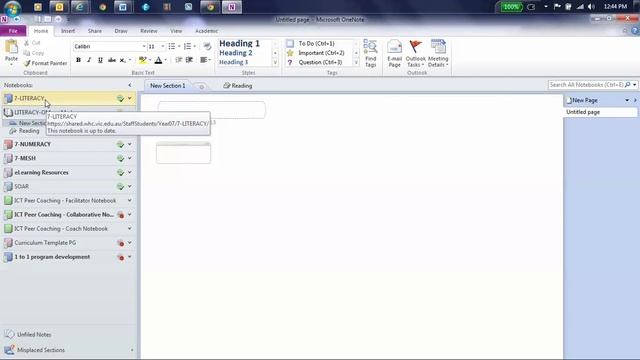Screen dimensions: 640x360
Task: Switch to the Draw ribbon tab
Action: 121,31
